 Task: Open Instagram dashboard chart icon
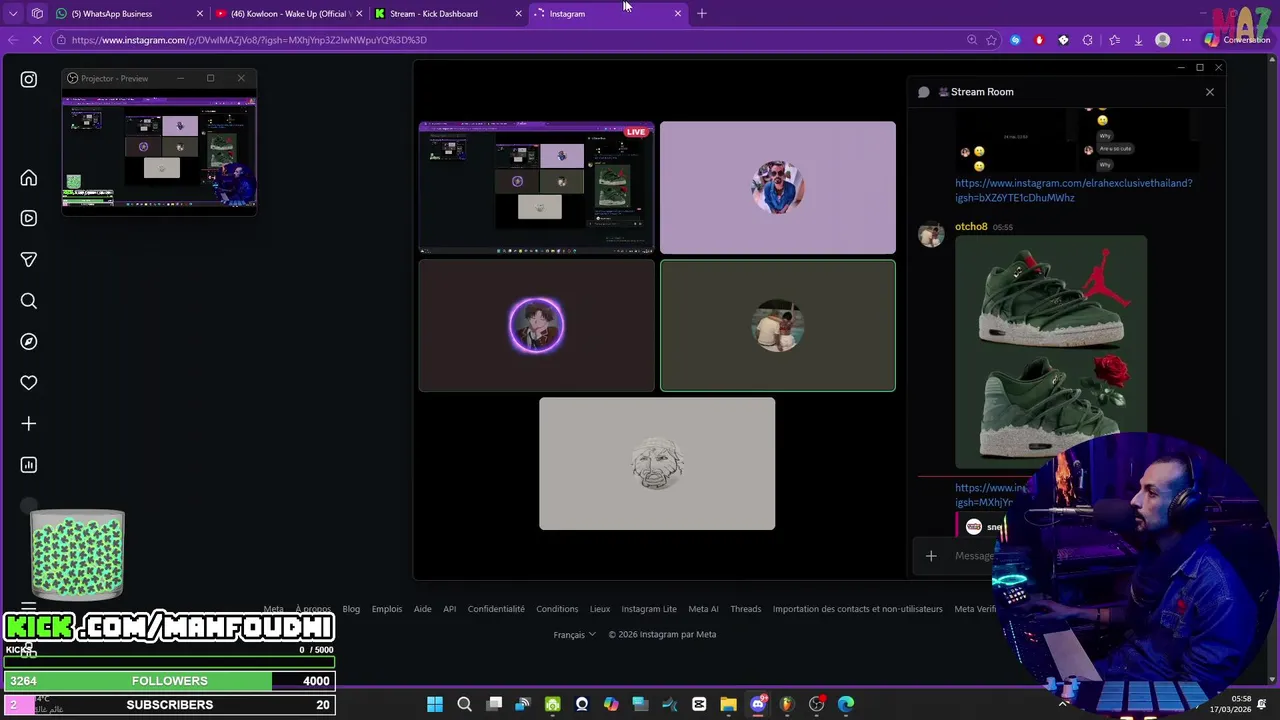pos(29,465)
